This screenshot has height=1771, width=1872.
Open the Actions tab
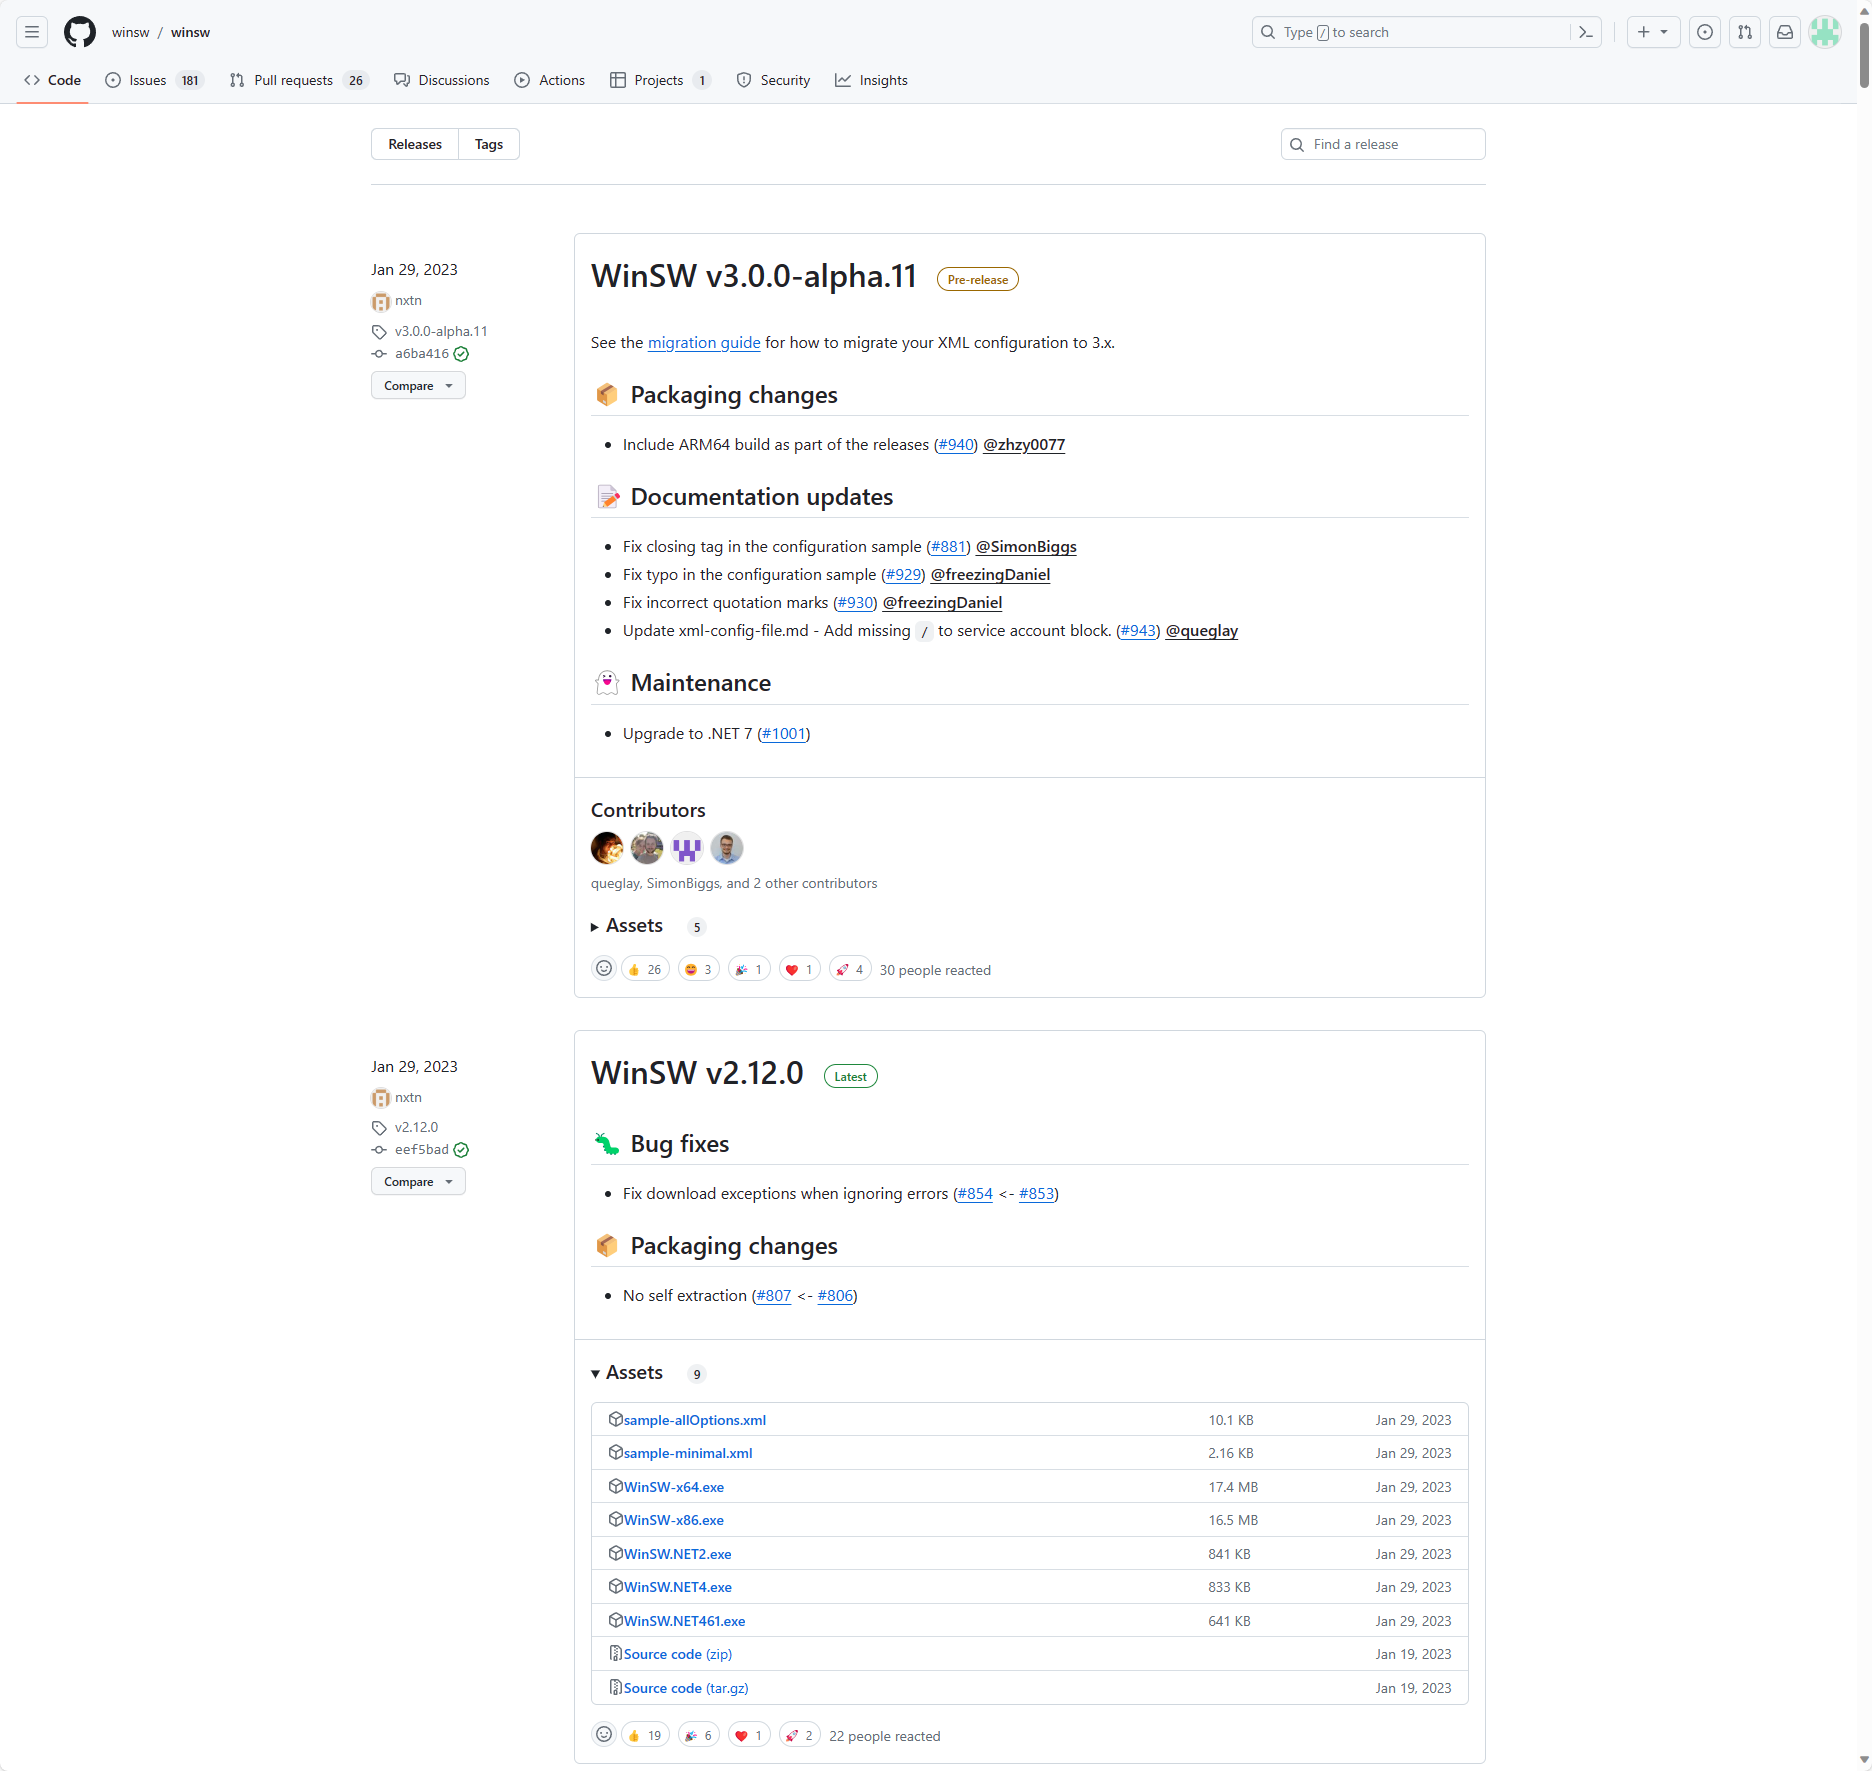[550, 80]
